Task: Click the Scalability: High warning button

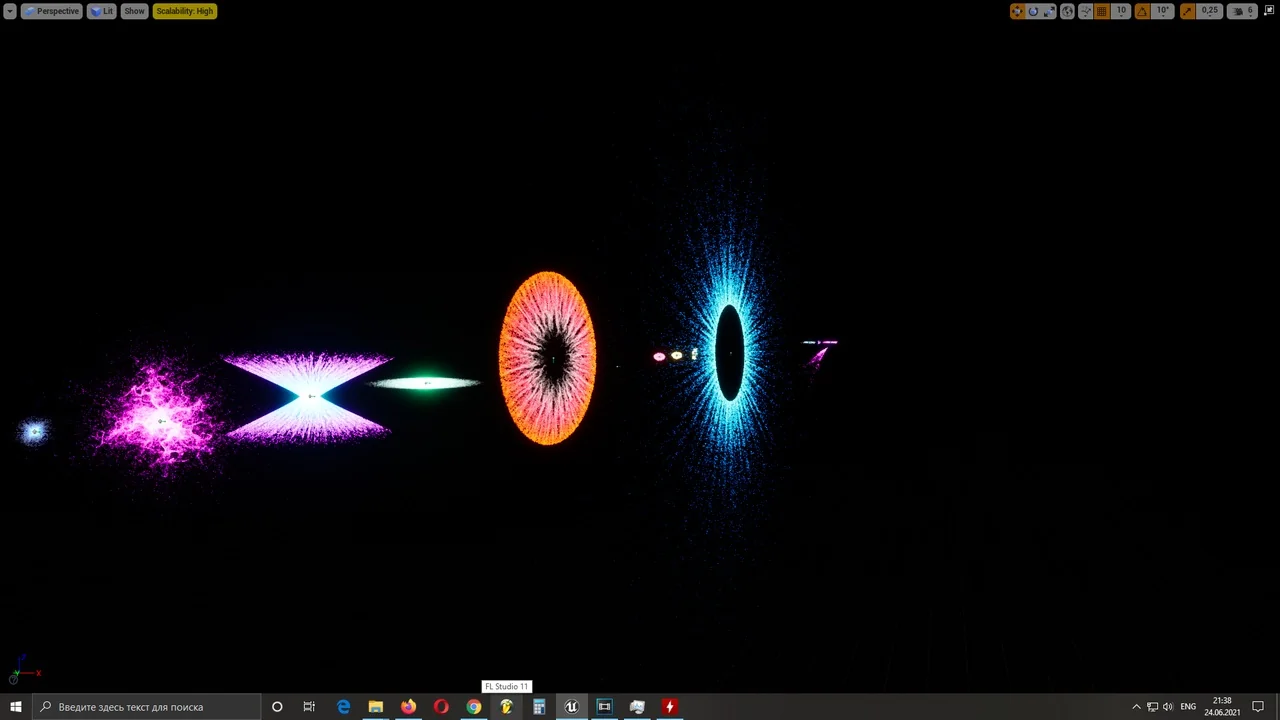Action: pyautogui.click(x=185, y=11)
